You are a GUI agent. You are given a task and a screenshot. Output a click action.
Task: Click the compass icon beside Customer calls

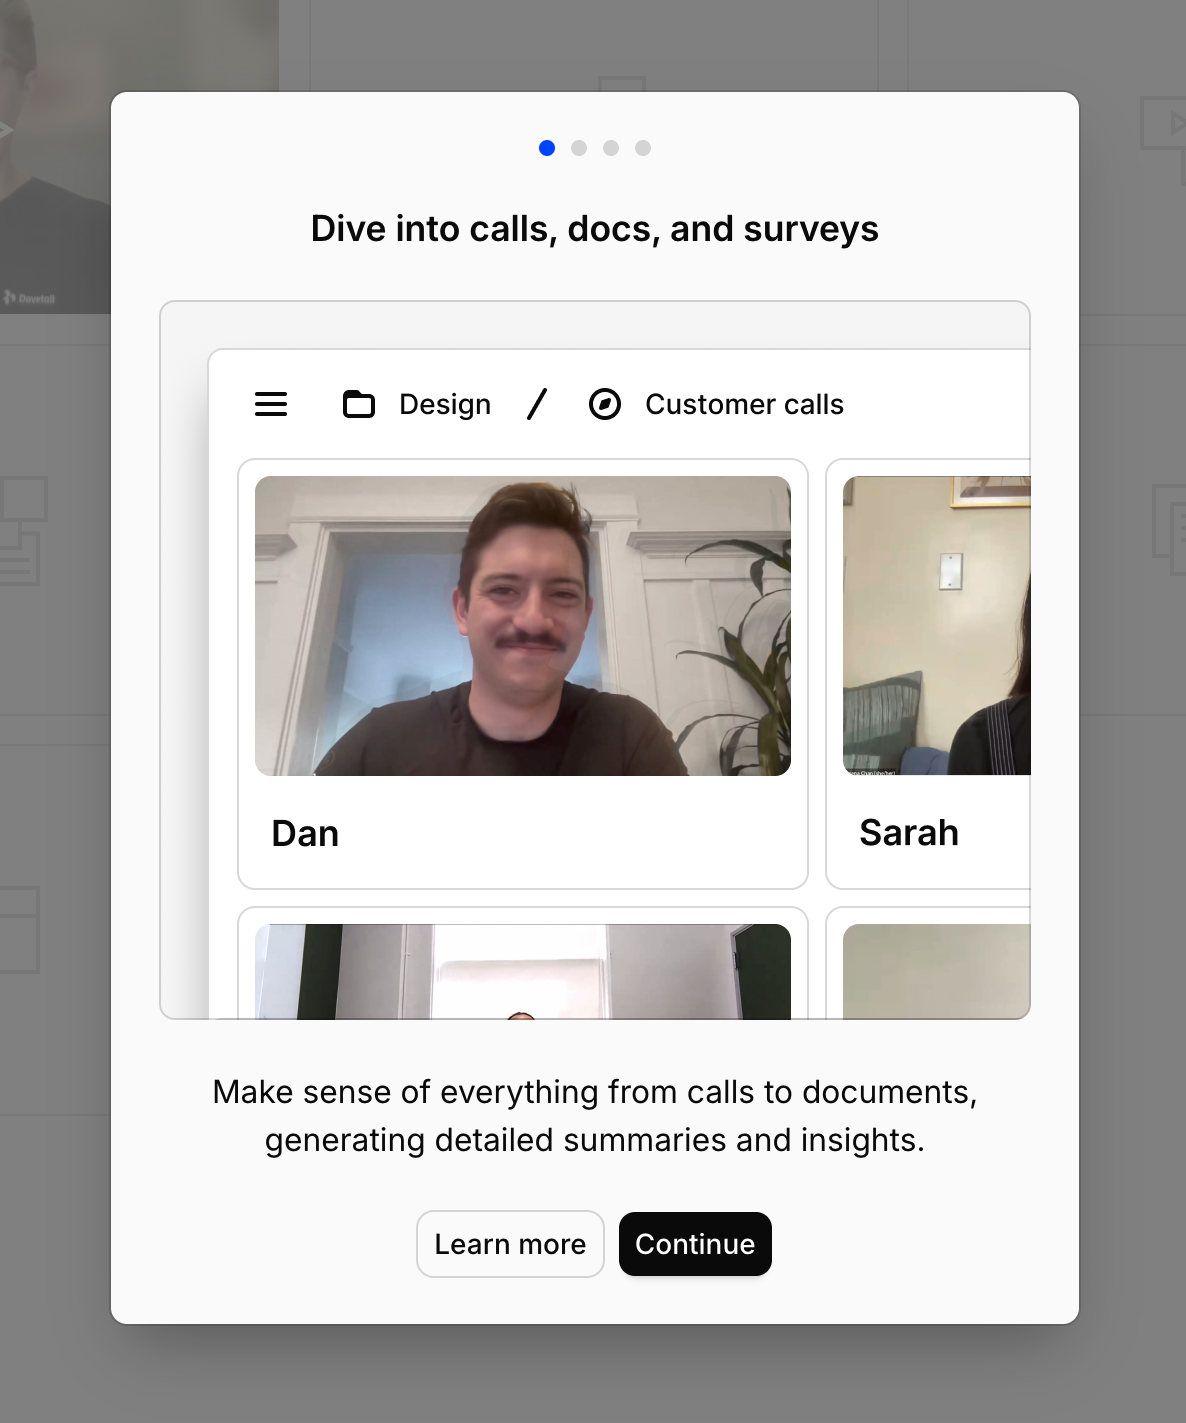605,404
